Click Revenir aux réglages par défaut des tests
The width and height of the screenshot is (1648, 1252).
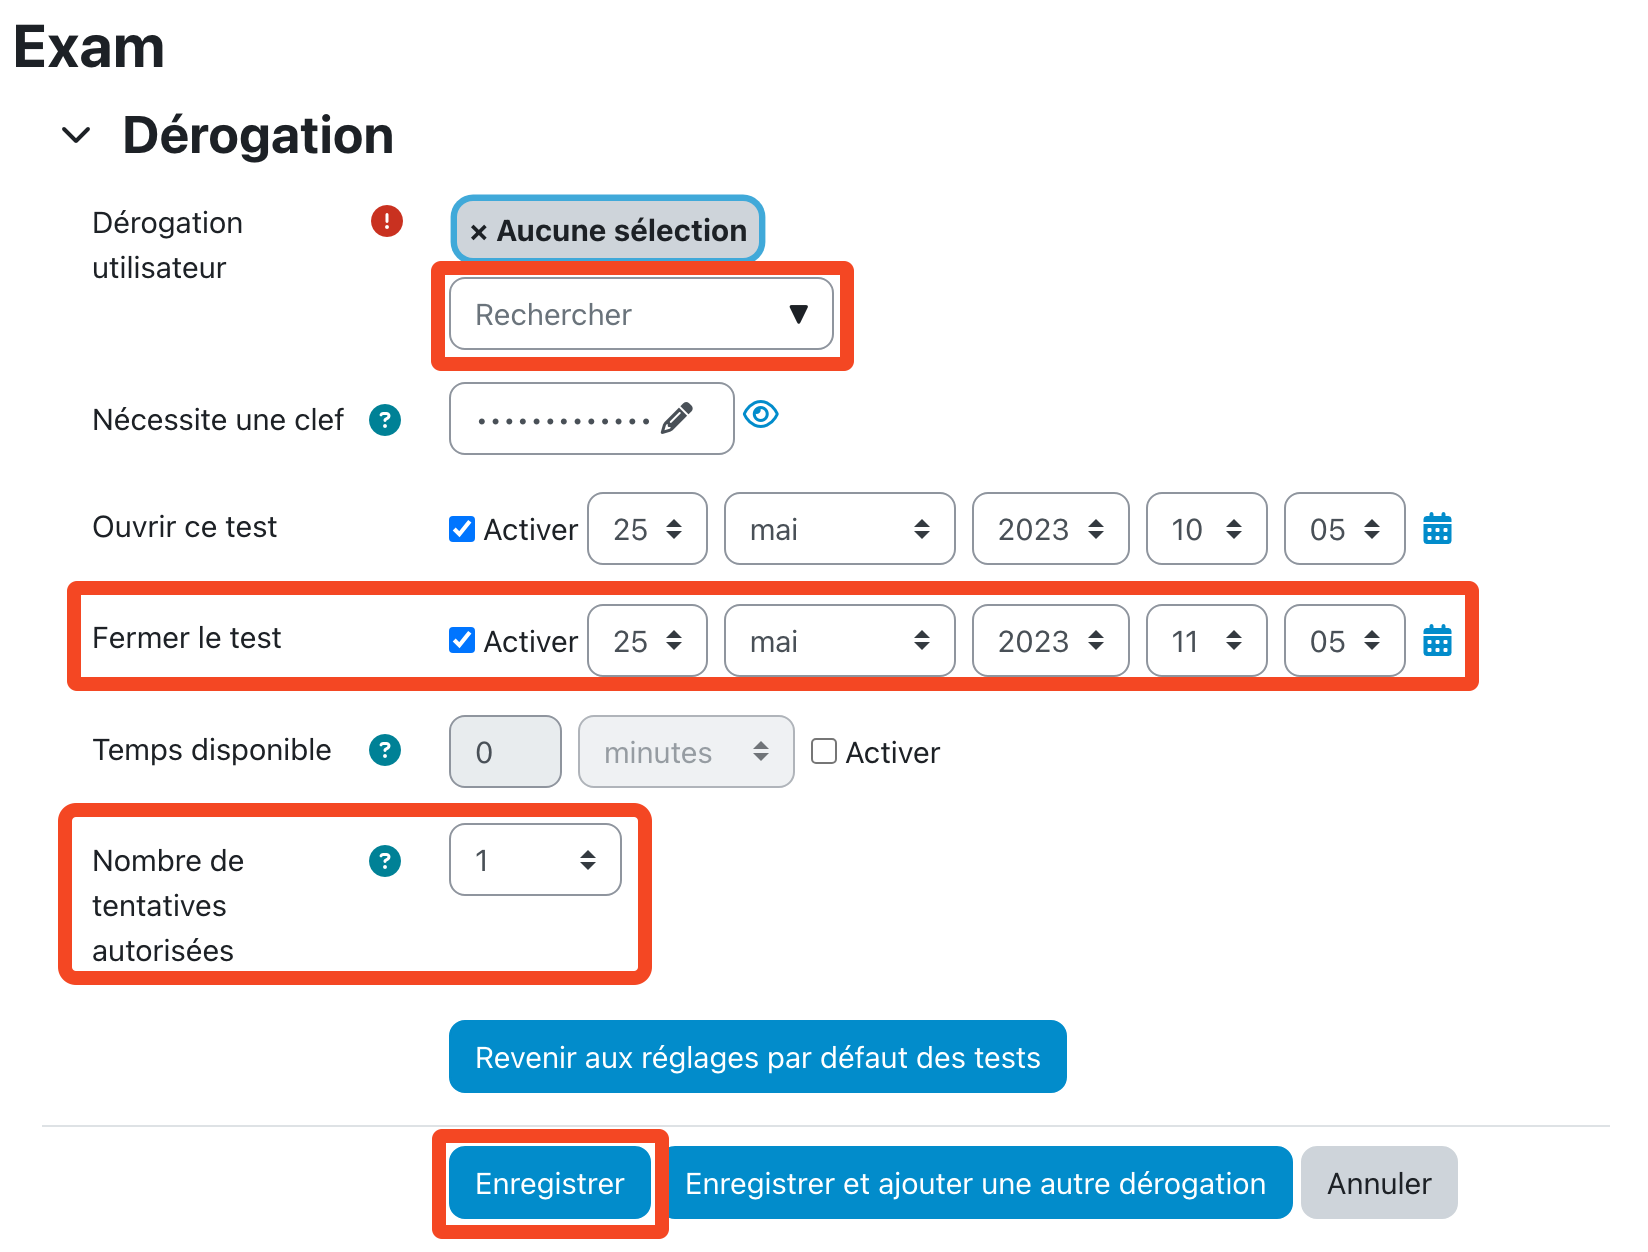coord(757,1057)
